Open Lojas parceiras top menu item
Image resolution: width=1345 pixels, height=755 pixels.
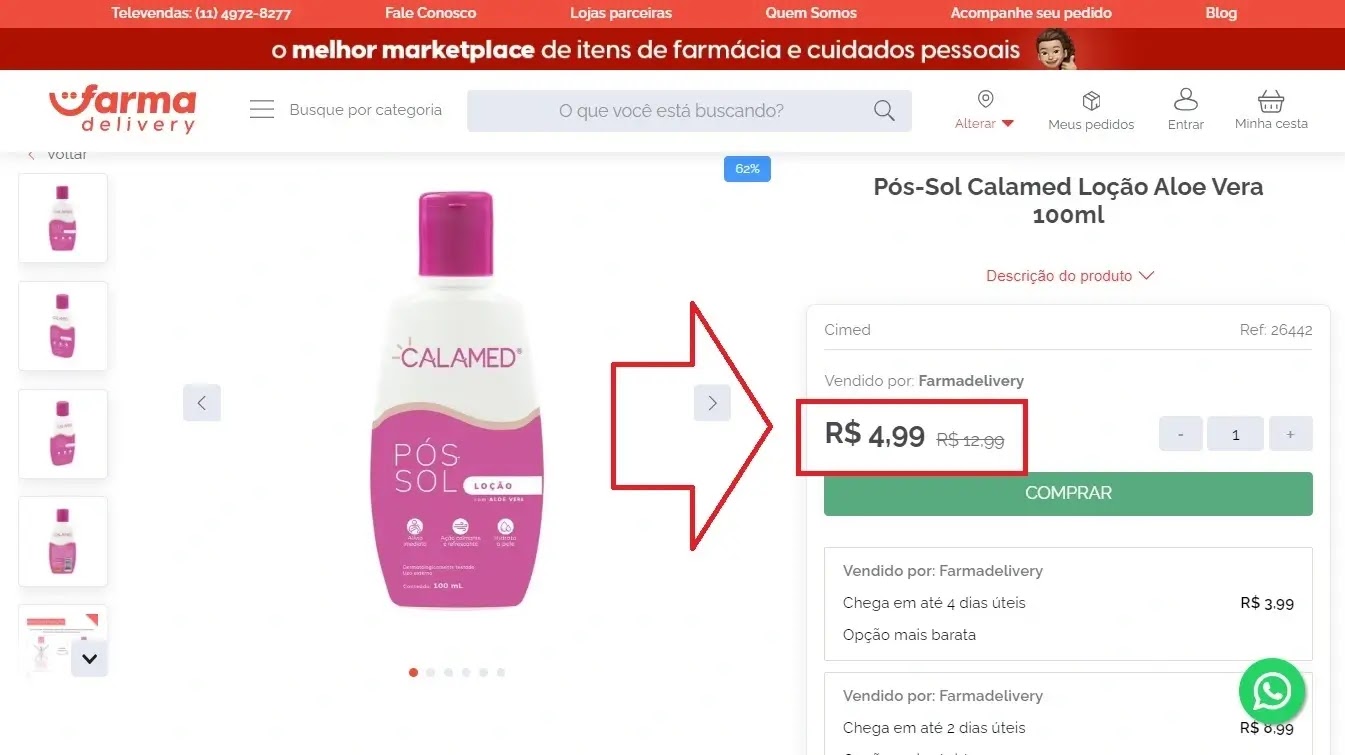tap(621, 13)
